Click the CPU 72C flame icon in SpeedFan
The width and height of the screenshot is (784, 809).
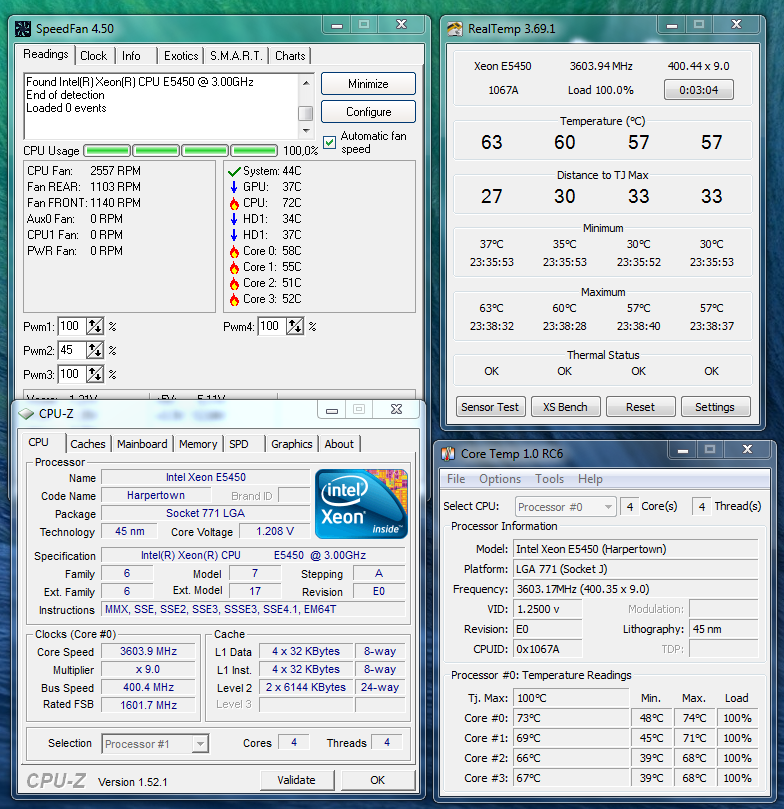(x=234, y=203)
